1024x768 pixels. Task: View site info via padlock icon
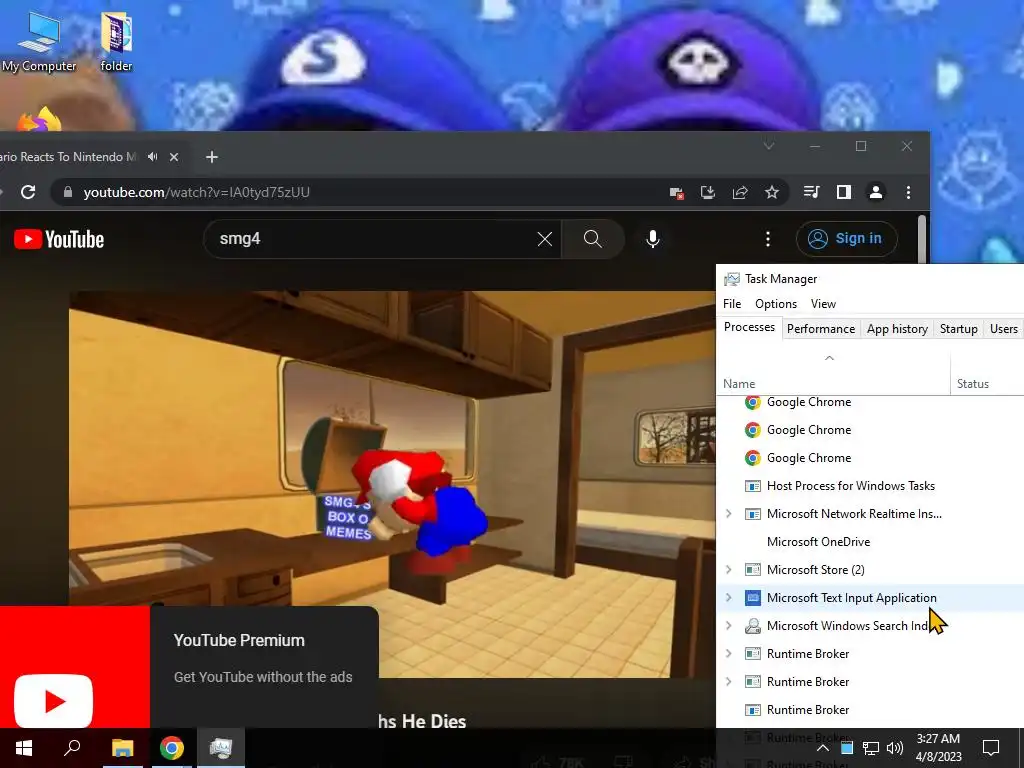point(67,192)
